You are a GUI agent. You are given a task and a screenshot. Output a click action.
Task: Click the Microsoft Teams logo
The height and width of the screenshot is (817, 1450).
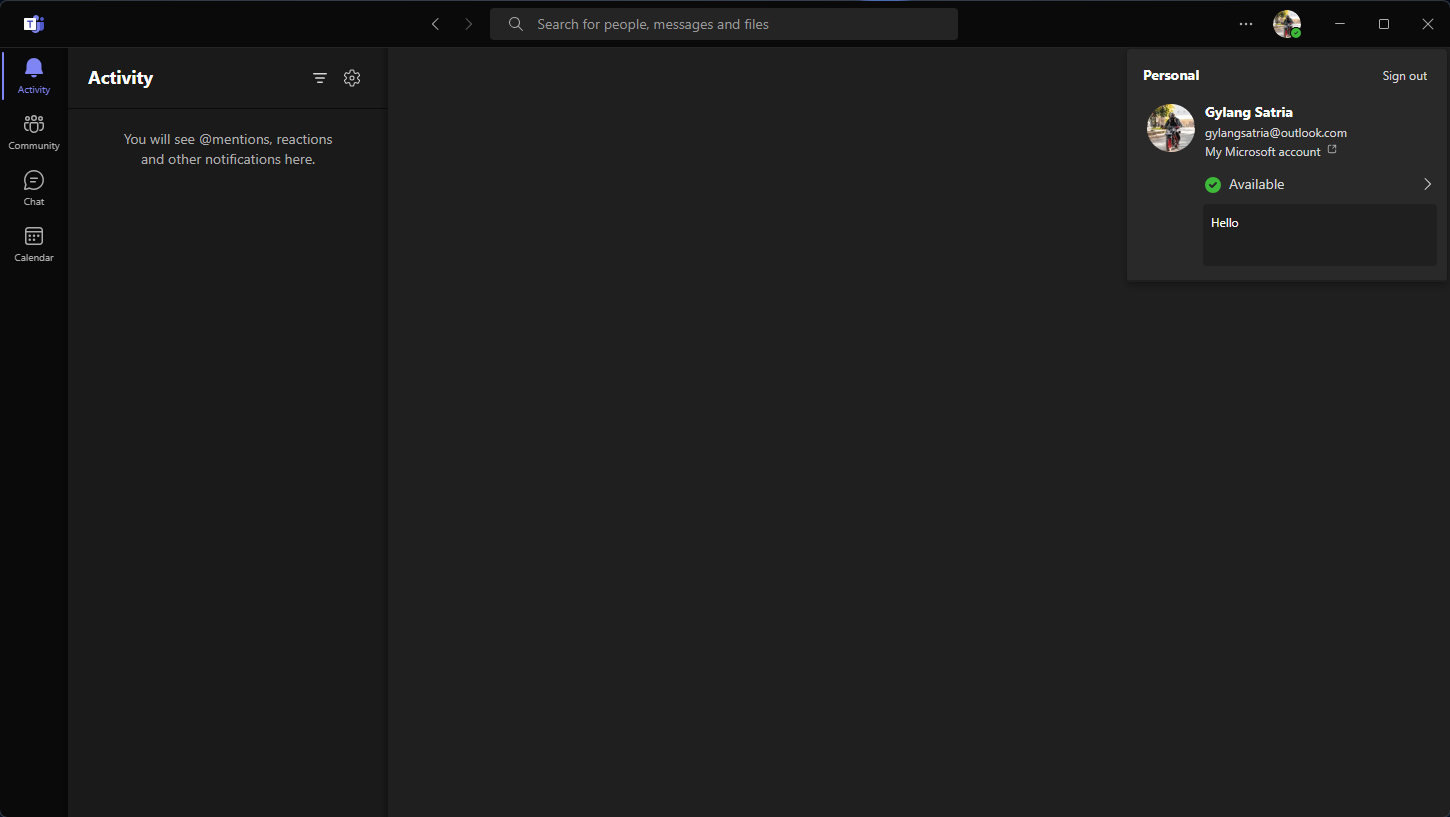click(34, 24)
